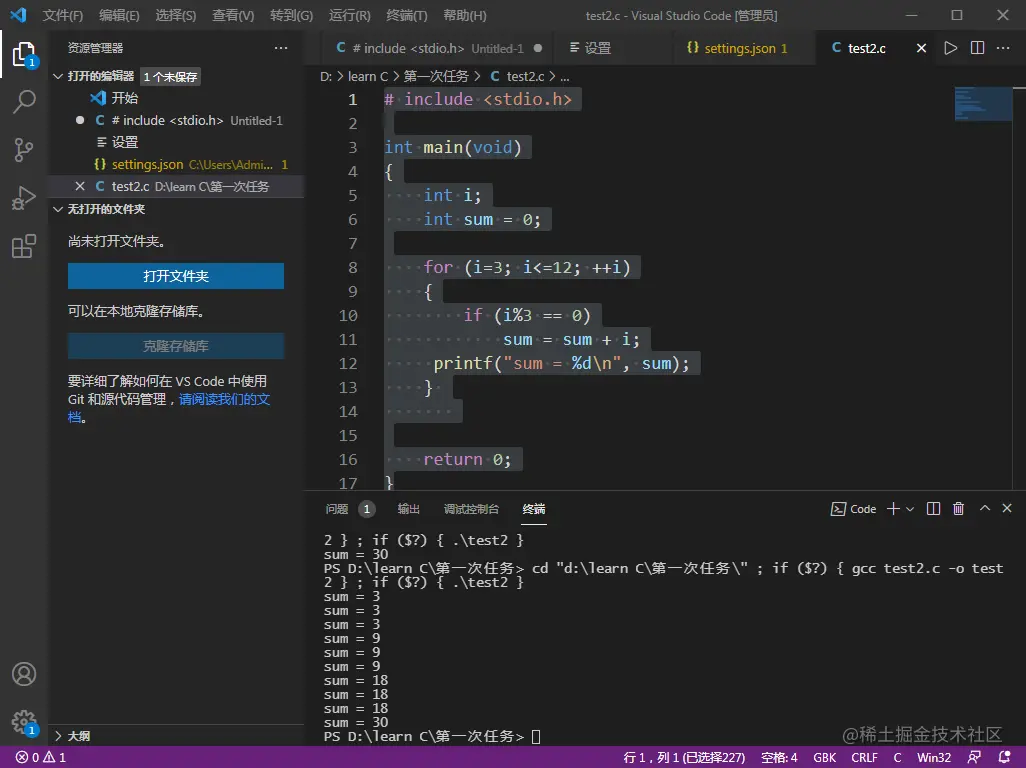Open Run and Debug view

[24, 198]
